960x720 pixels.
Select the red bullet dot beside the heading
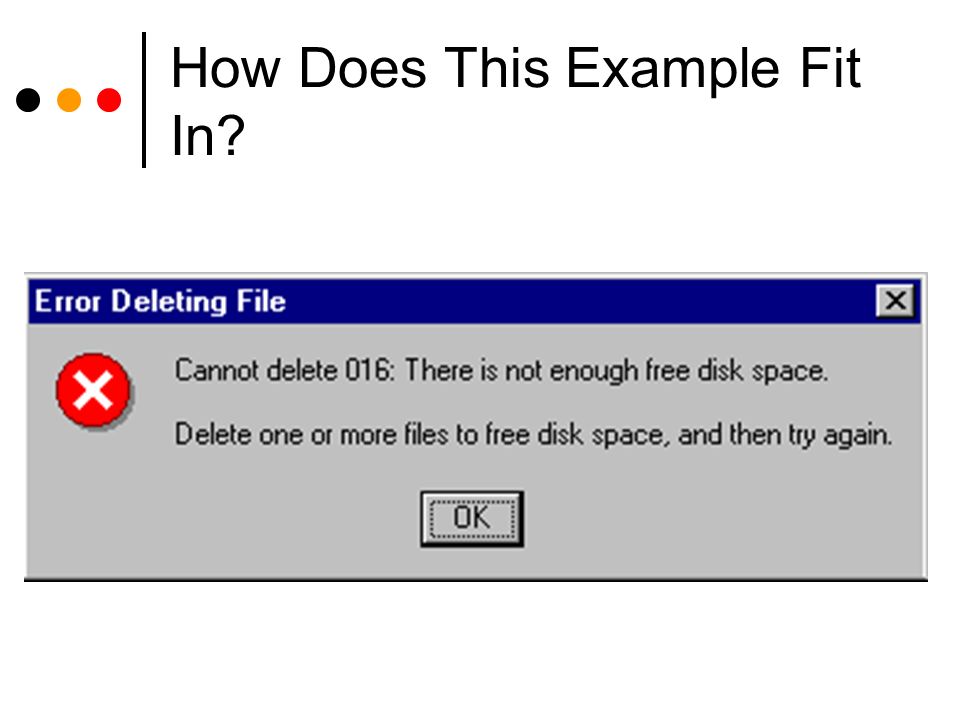point(109,100)
